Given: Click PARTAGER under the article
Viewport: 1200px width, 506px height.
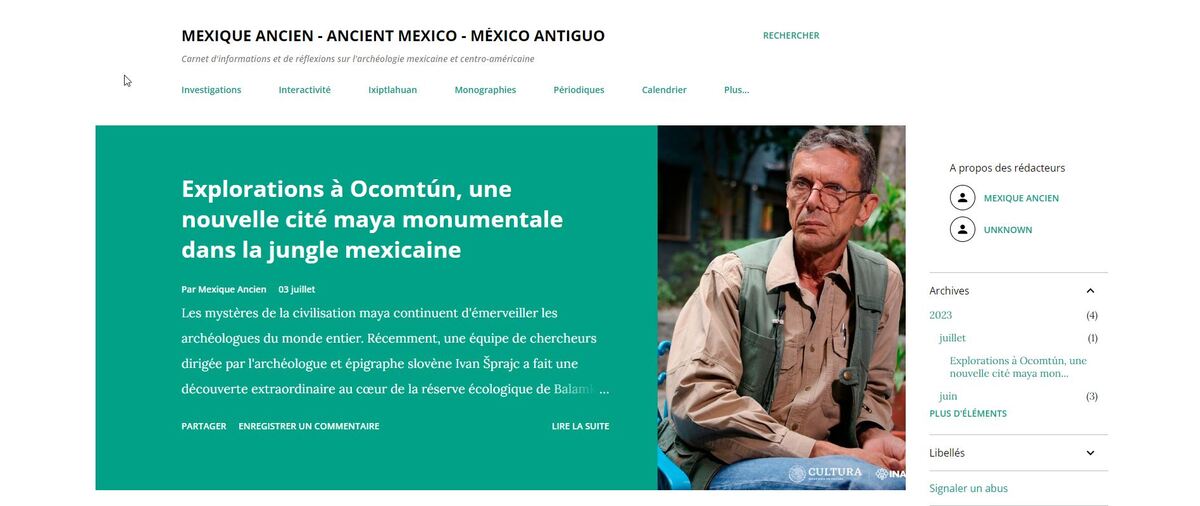Looking at the screenshot, I should [x=204, y=426].
